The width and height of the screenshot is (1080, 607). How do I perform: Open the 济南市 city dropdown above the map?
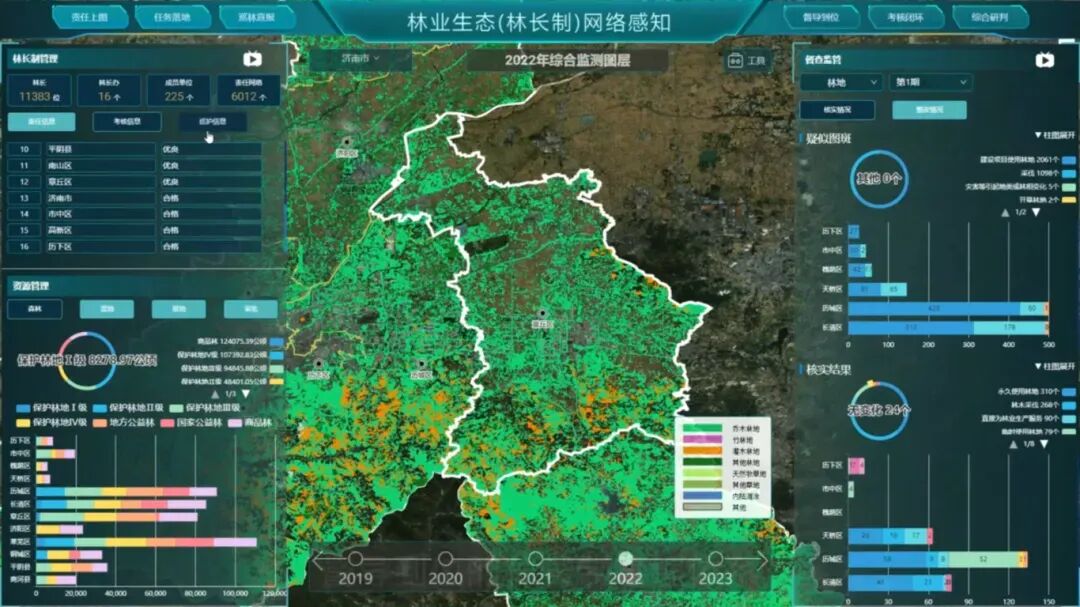(358, 60)
